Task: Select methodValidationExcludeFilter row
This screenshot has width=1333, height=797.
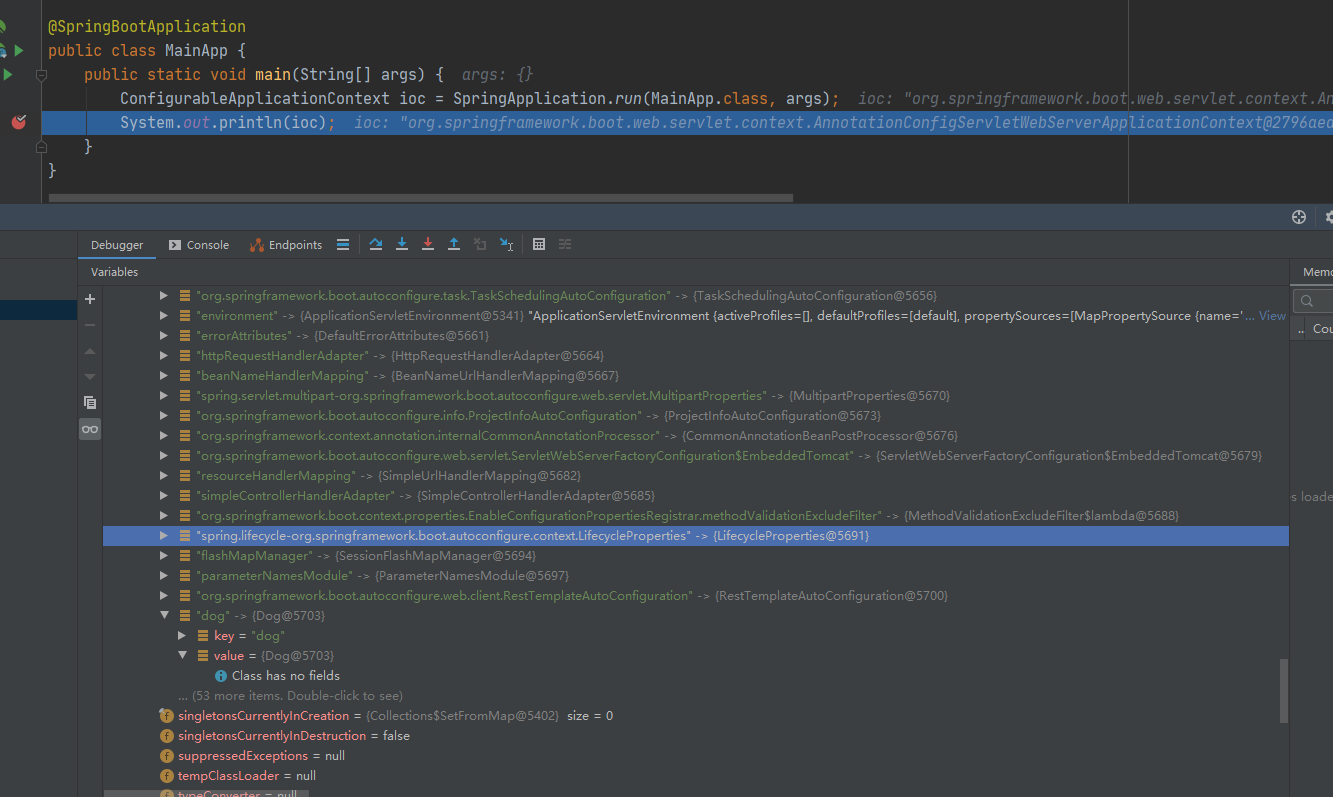Action: coord(696,516)
